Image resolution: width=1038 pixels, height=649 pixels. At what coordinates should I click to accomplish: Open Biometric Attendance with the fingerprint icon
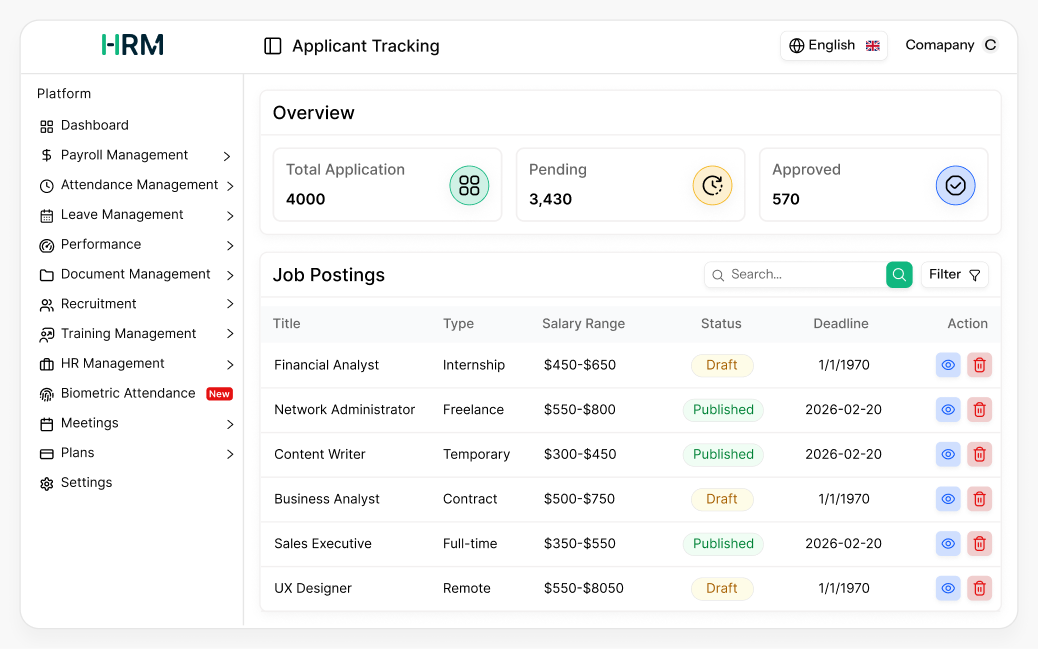tap(46, 393)
